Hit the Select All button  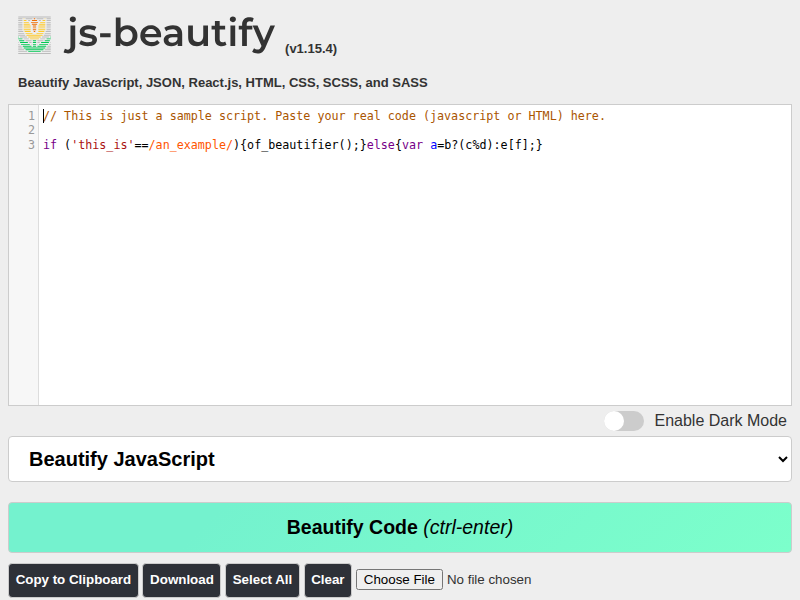262,580
